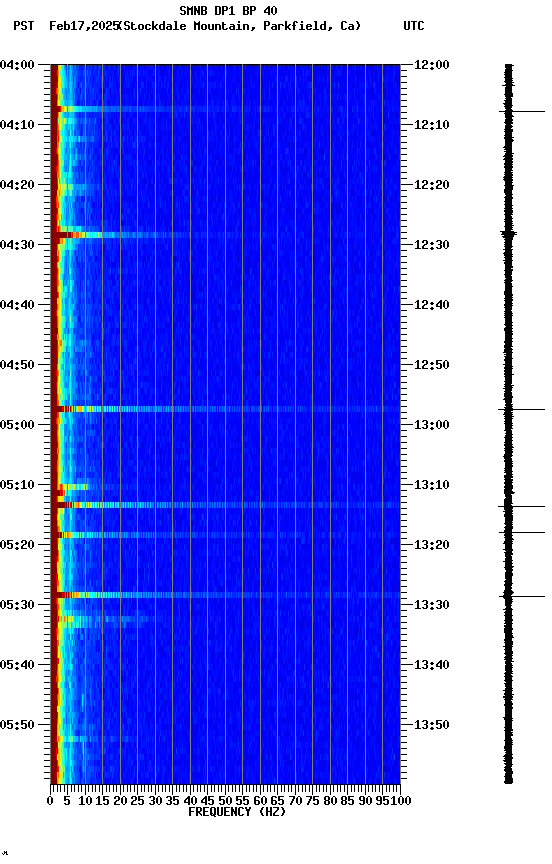Click the 05:10 PST time label
Viewport: 552px width, 864px height.
pyautogui.click(x=17, y=485)
